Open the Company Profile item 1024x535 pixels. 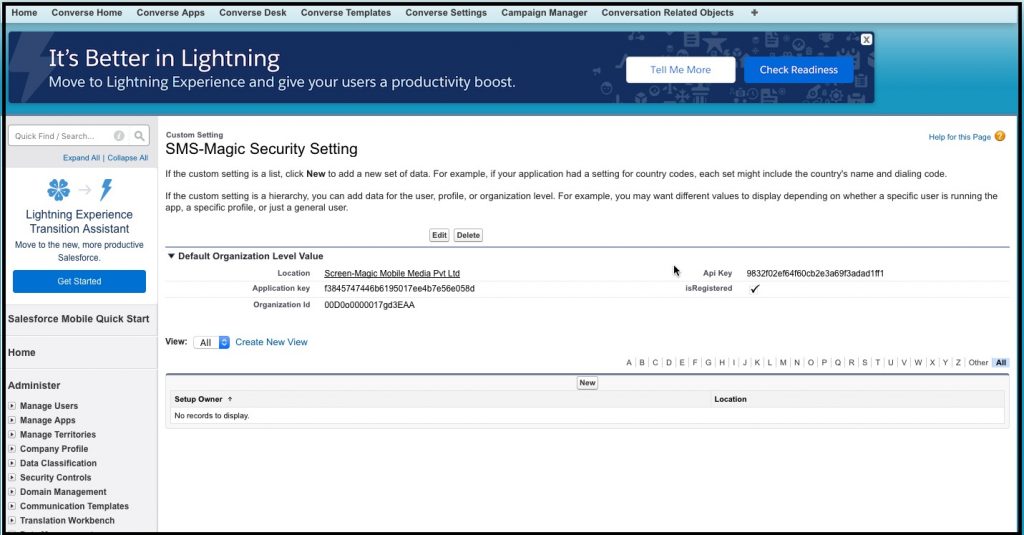point(54,449)
